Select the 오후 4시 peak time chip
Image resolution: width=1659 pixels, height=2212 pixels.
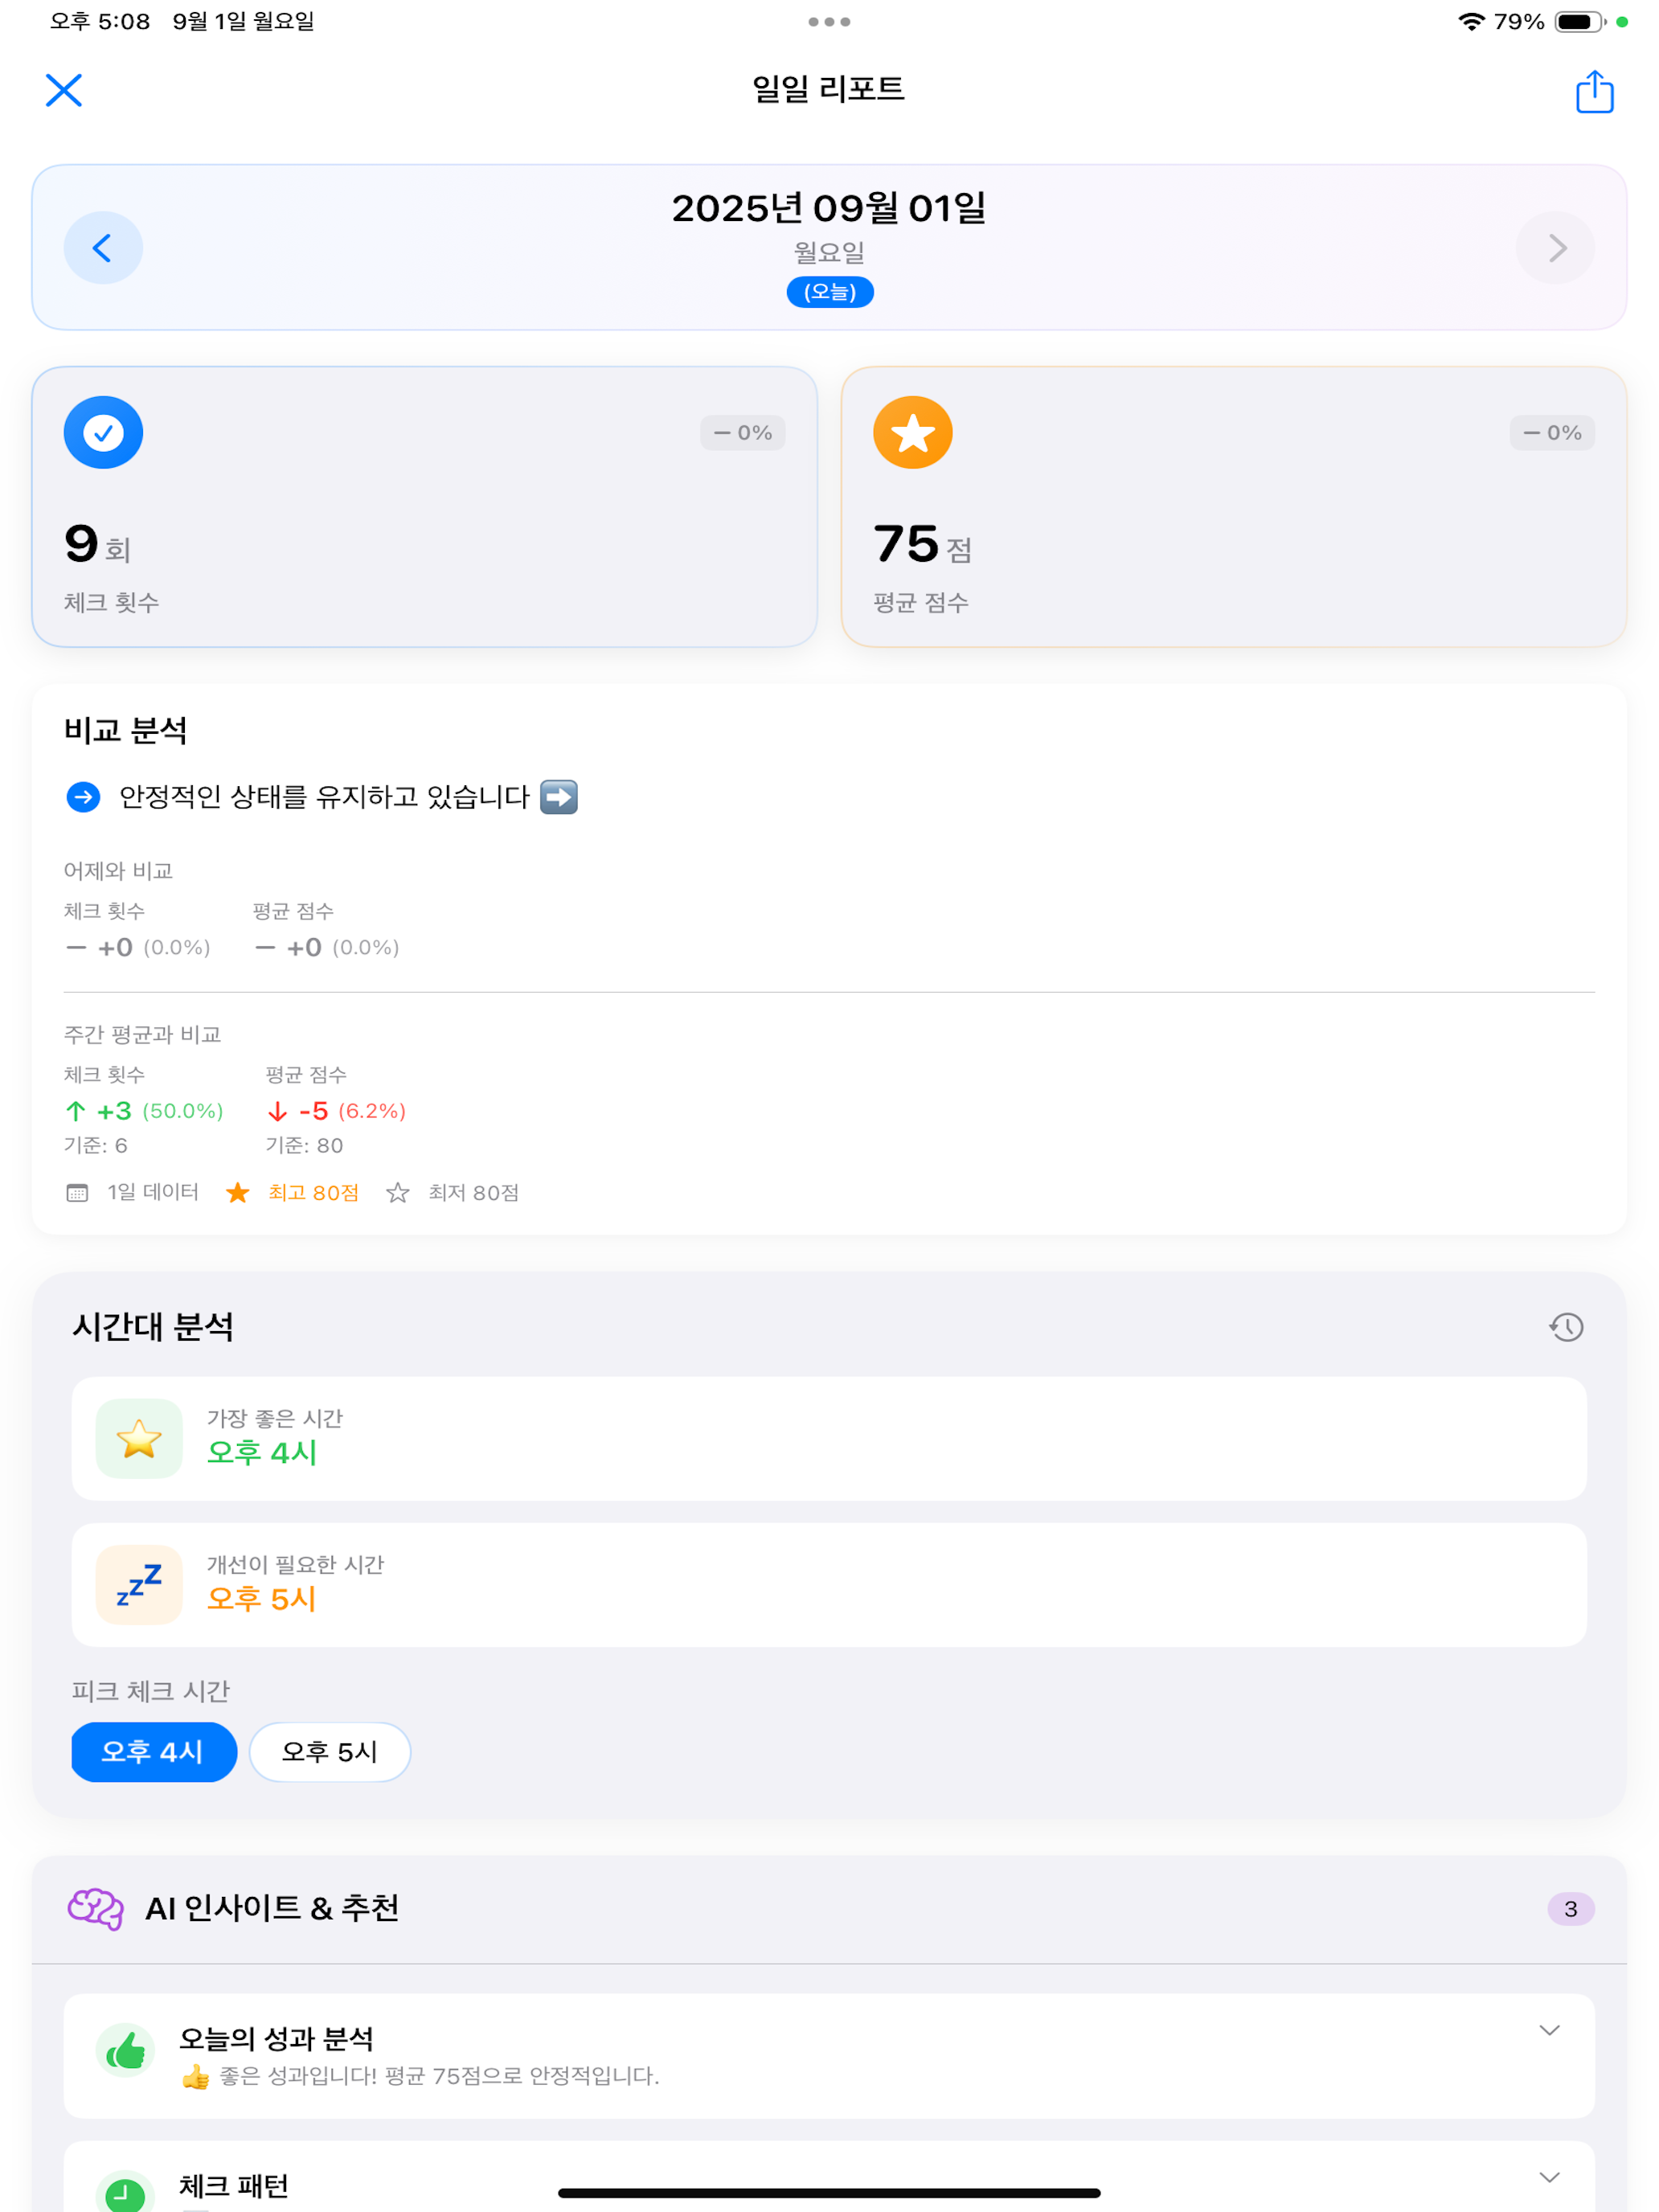click(154, 1752)
